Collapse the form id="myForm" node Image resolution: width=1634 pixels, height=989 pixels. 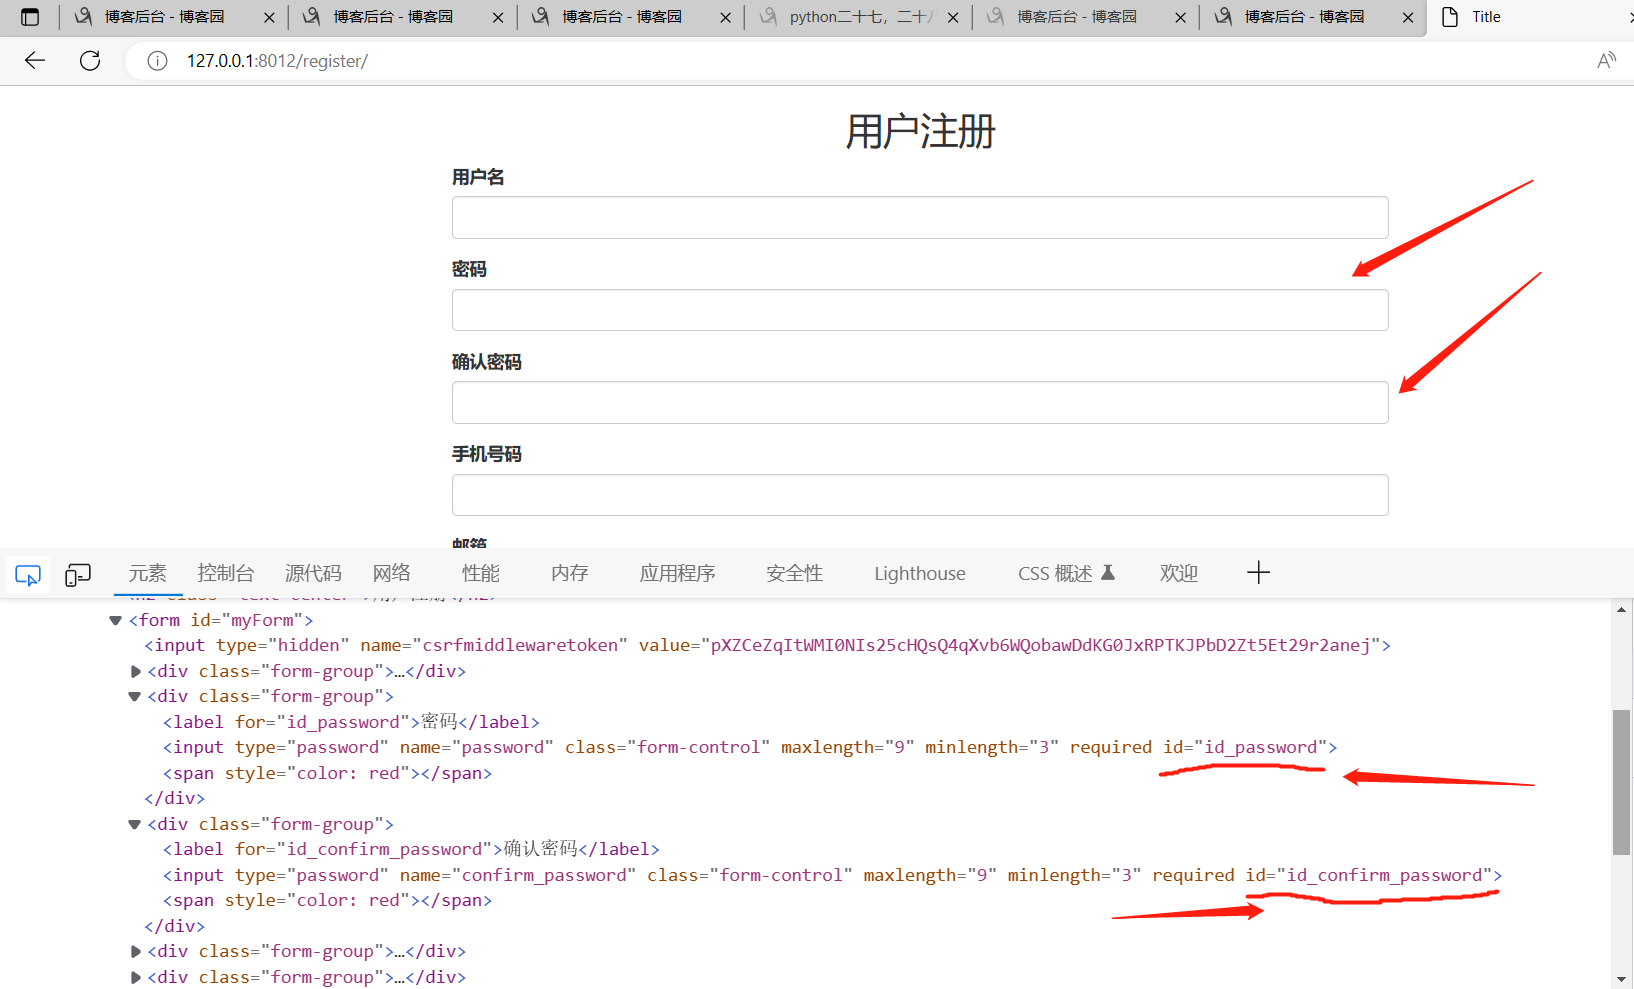[115, 621]
